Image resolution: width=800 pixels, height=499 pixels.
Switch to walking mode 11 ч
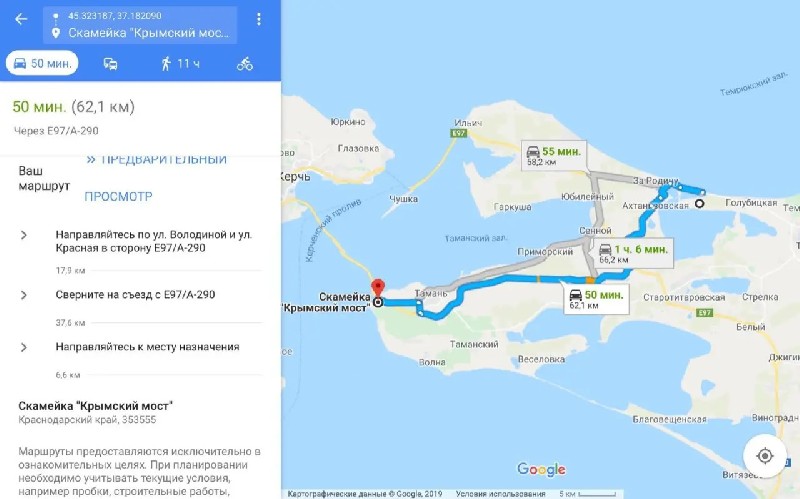pyautogui.click(x=180, y=64)
